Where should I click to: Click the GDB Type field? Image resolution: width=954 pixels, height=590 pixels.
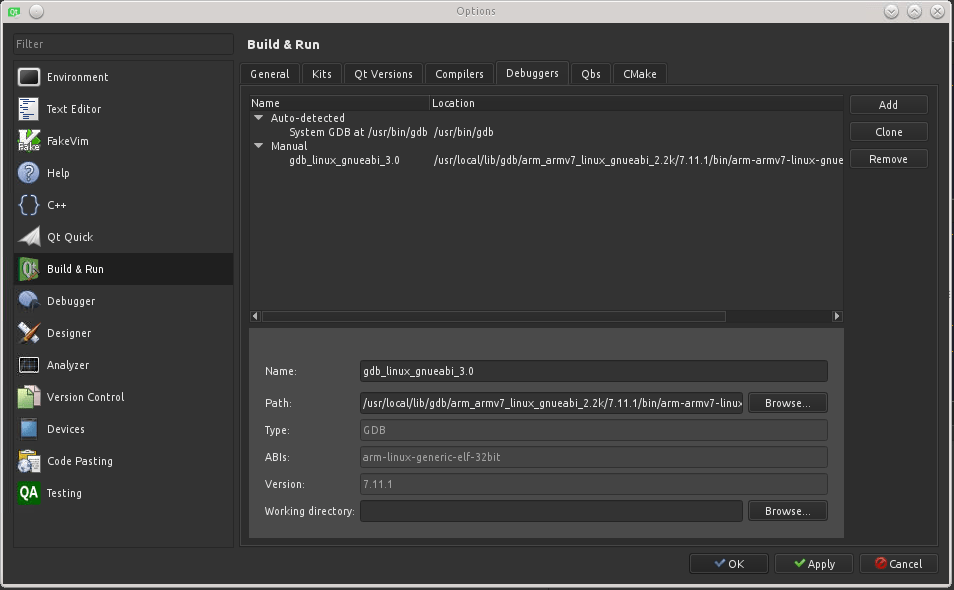point(593,430)
